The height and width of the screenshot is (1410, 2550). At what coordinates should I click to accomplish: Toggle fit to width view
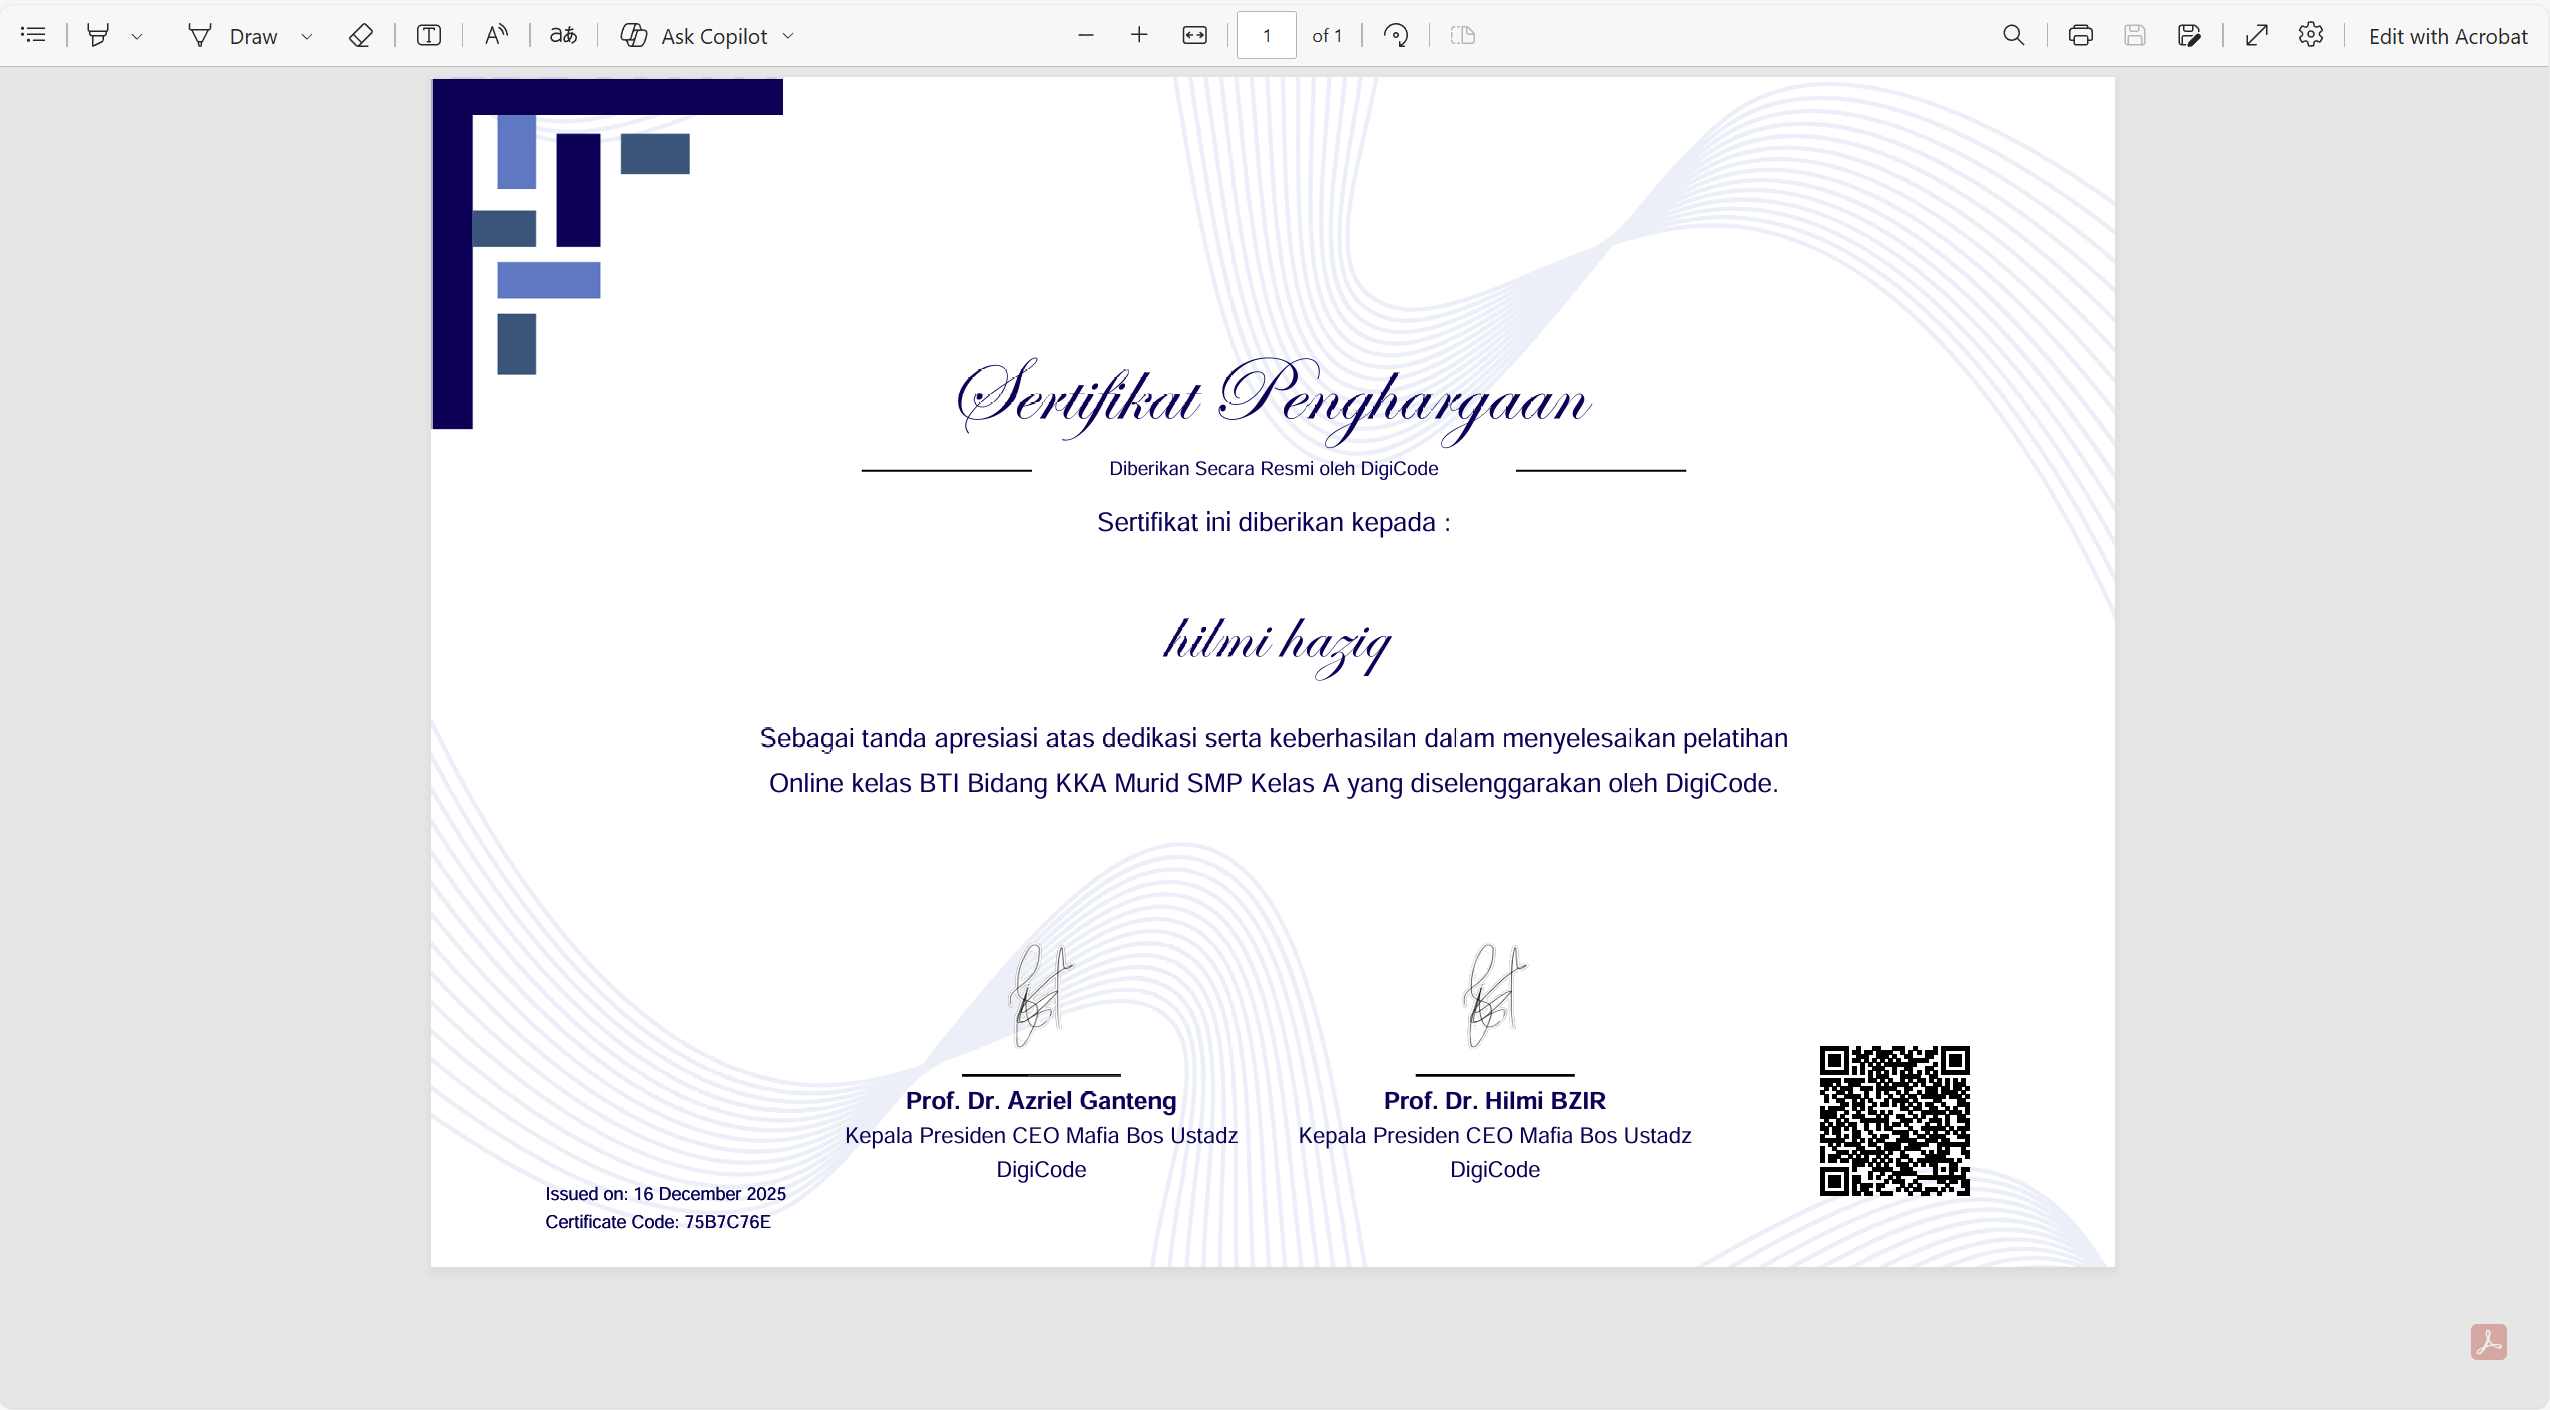(1194, 35)
